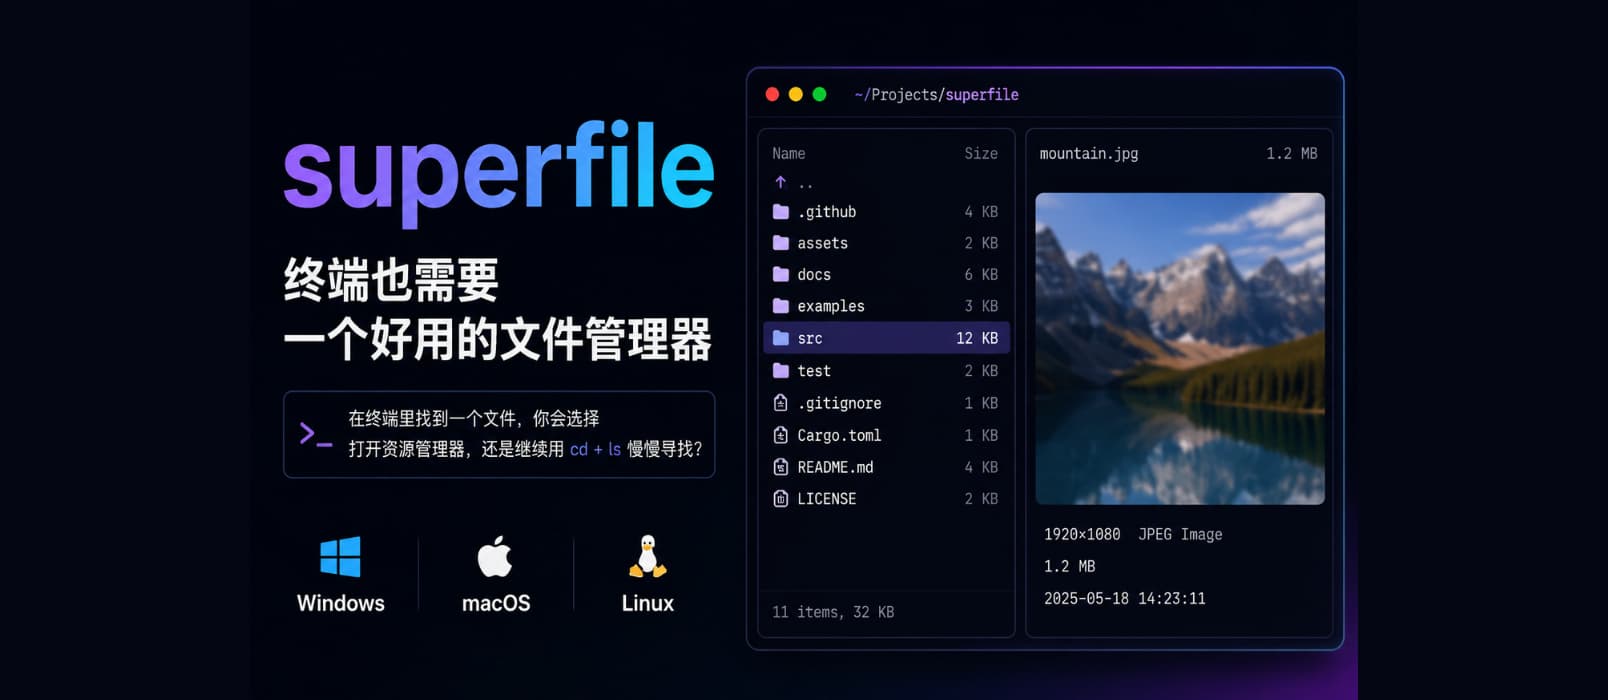Click the JPEG Image type text
The height and width of the screenshot is (700, 1608).
pos(1180,534)
